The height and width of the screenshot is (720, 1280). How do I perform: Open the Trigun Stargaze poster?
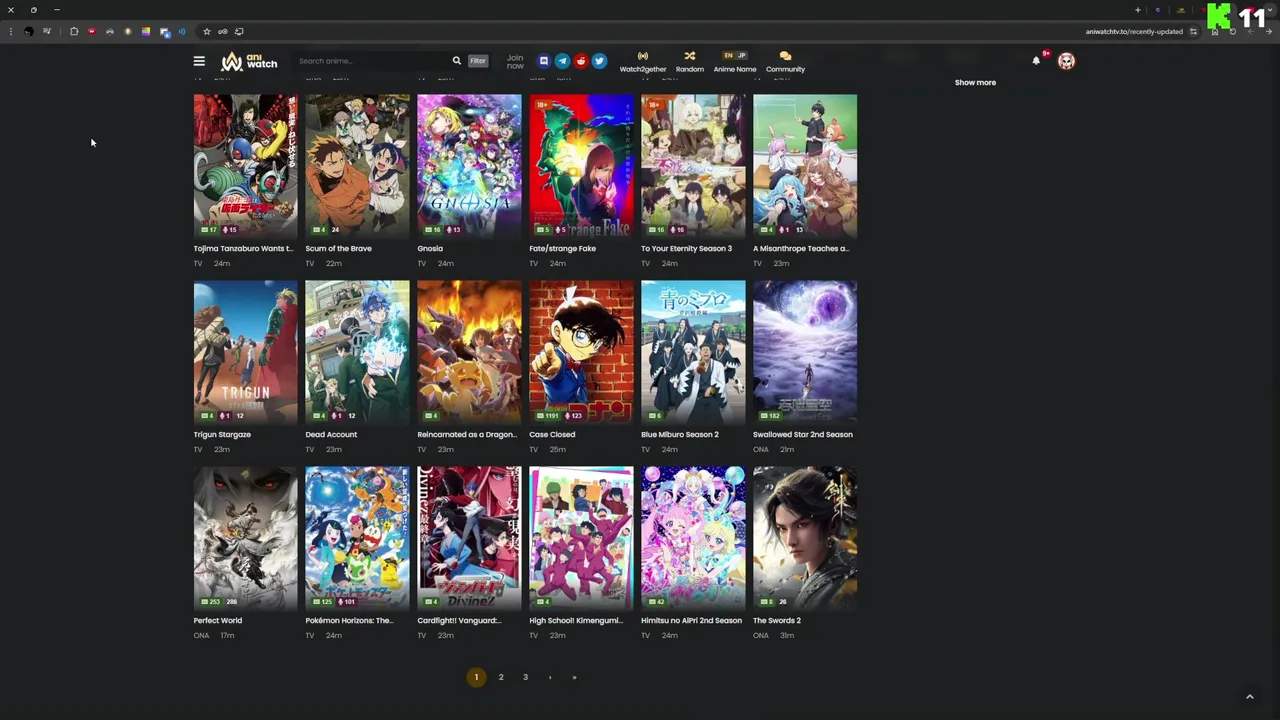[x=245, y=352]
